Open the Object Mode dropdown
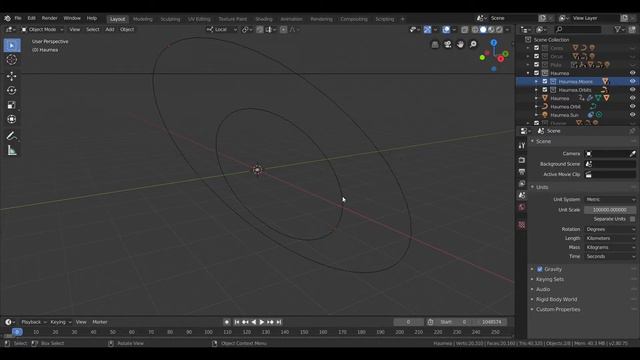Screen dimensions: 640x360 click(42, 30)
